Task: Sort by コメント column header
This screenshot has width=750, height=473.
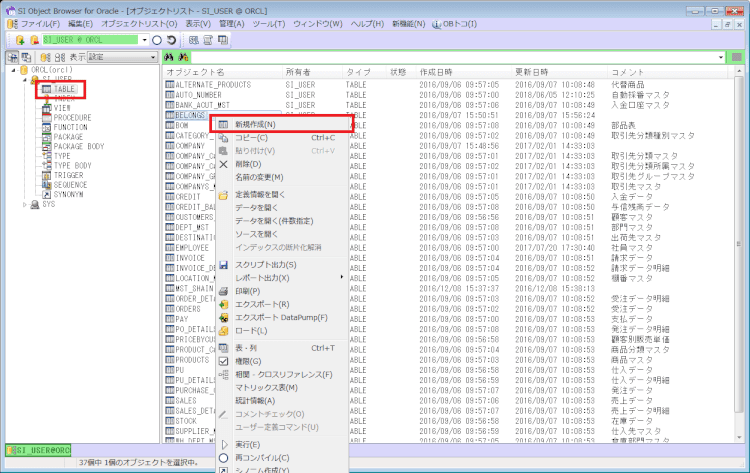Action: [x=667, y=72]
